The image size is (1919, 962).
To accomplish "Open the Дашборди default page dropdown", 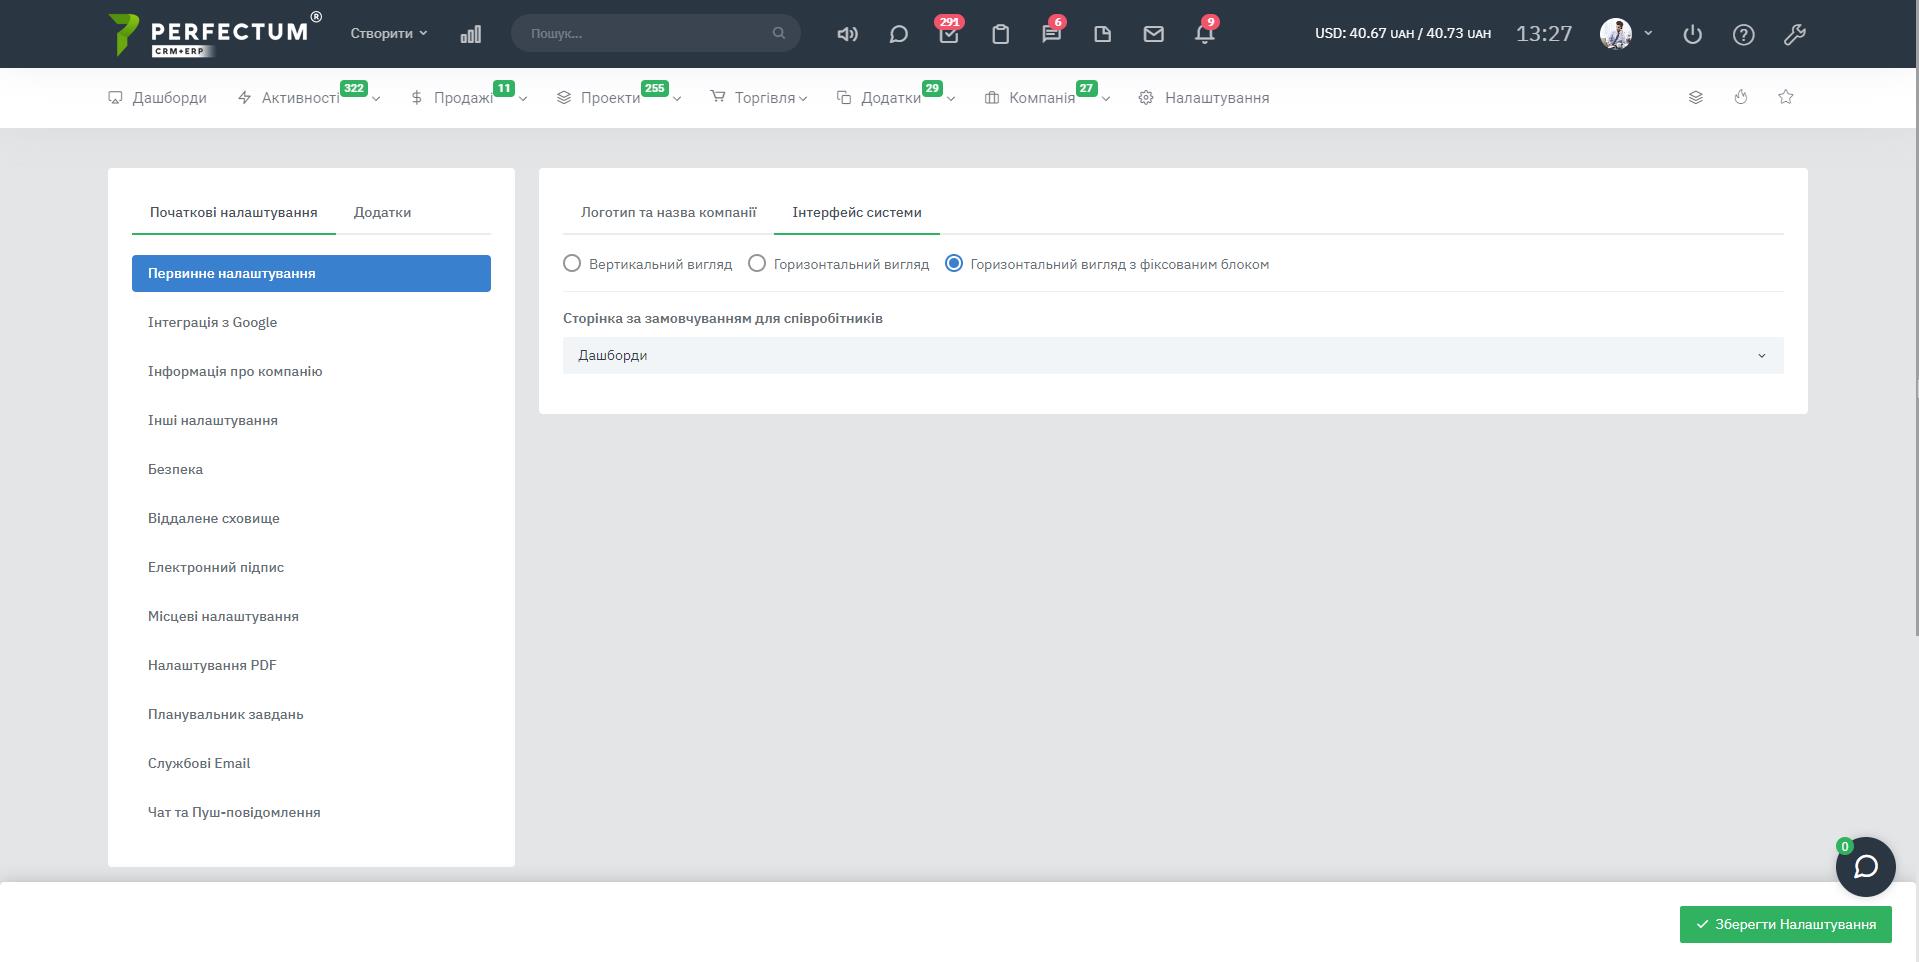I will [x=1172, y=356].
